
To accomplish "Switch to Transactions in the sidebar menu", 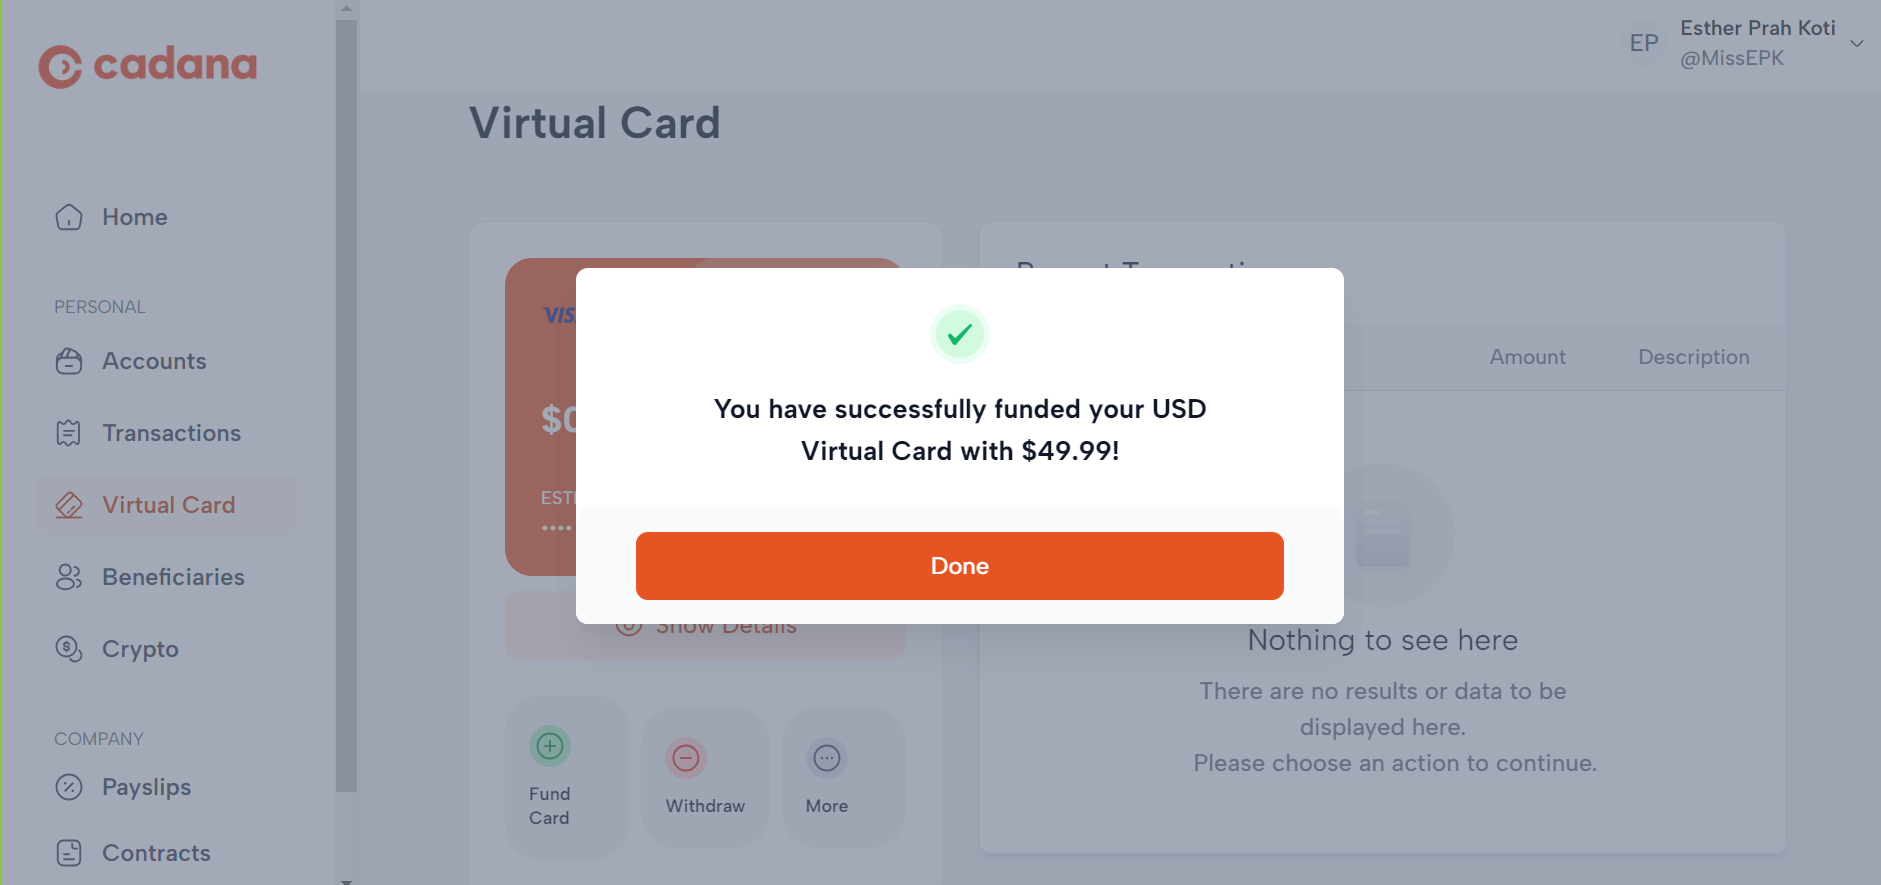I will (171, 433).
